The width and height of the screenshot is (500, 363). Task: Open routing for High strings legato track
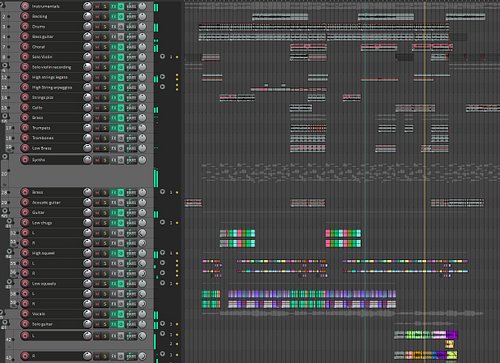[131, 77]
